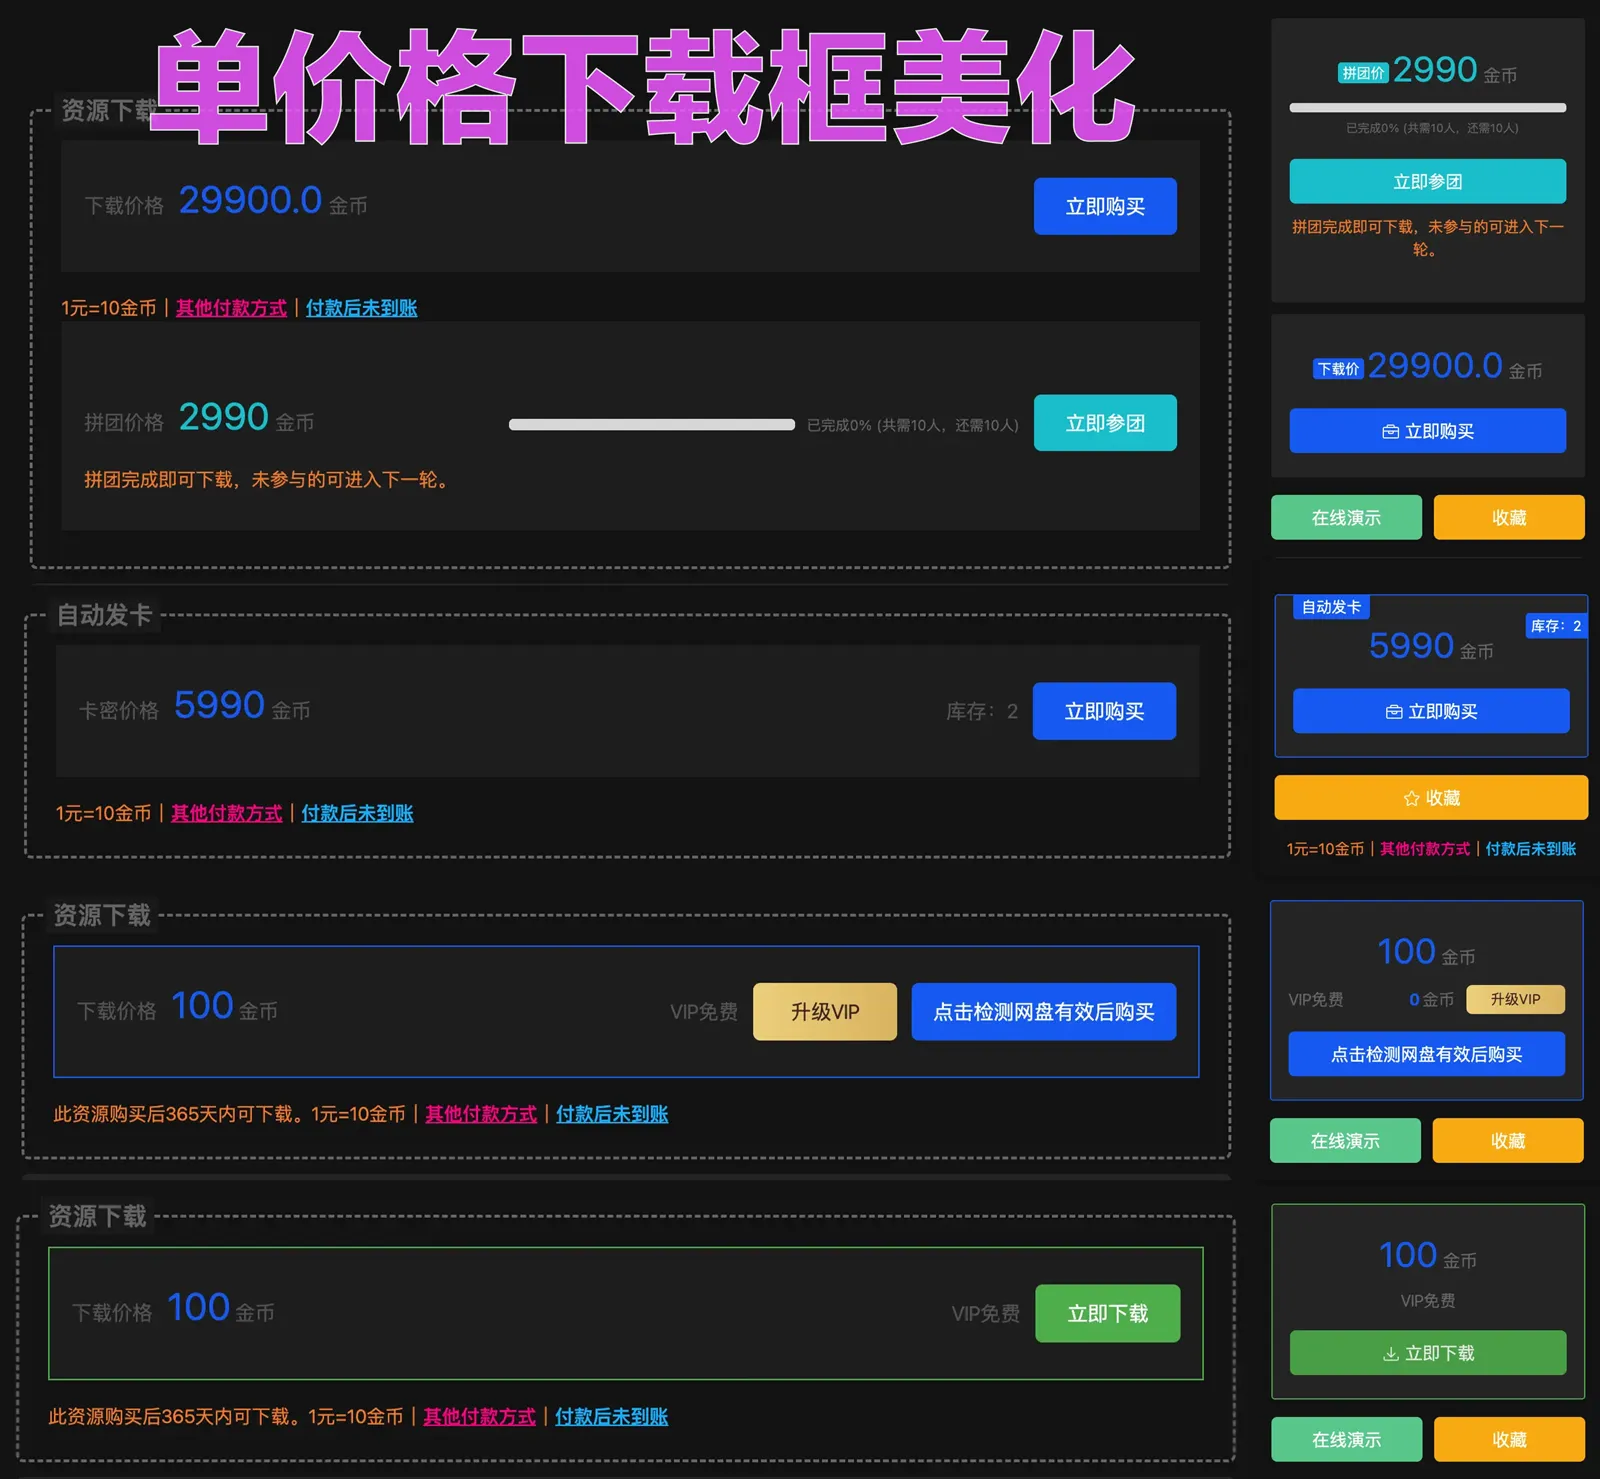Image resolution: width=1600 pixels, height=1479 pixels.
Task: Click 点击检测网盘有效后购买 in the card with 0 金币
Action: pos(1426,1054)
